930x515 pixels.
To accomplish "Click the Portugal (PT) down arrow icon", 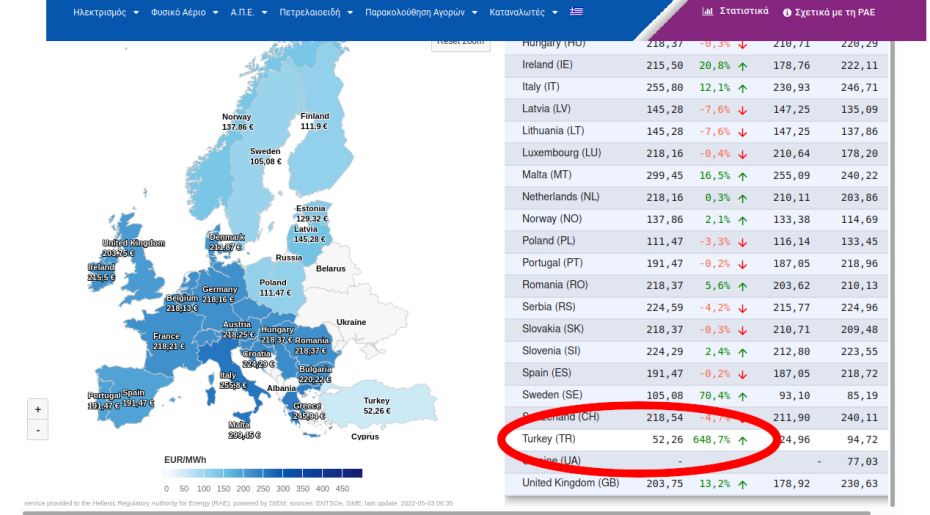I will pyautogui.click(x=743, y=264).
